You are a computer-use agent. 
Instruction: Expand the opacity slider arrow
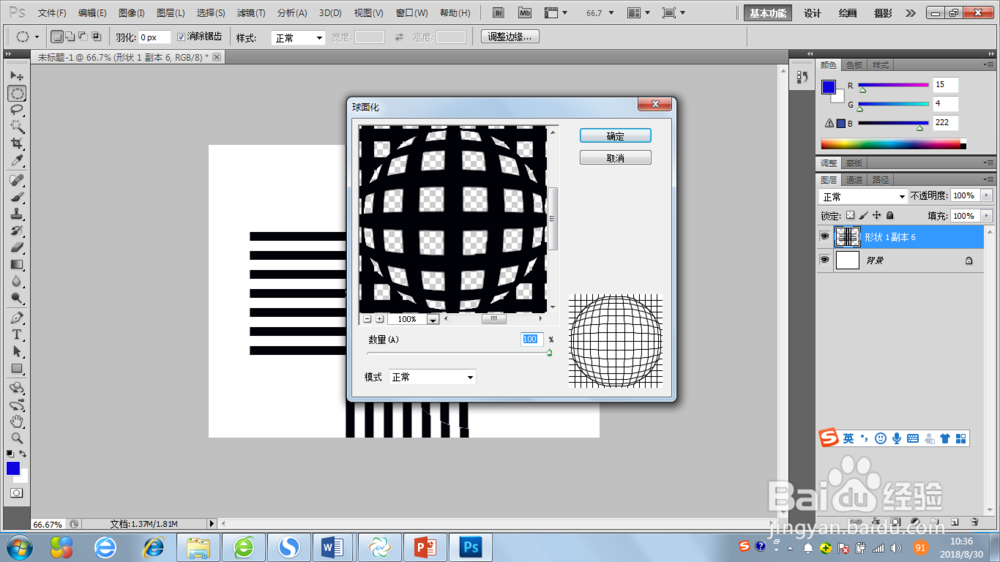coord(987,196)
